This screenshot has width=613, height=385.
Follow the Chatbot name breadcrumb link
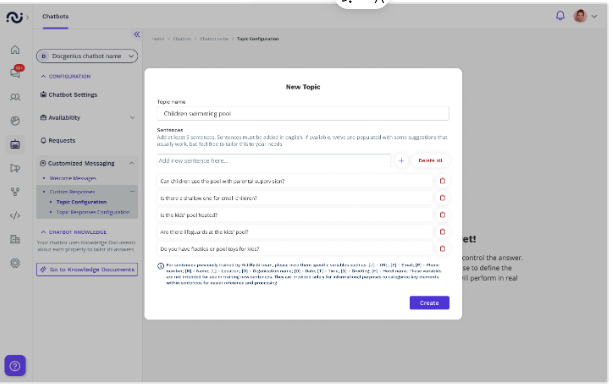(x=214, y=39)
